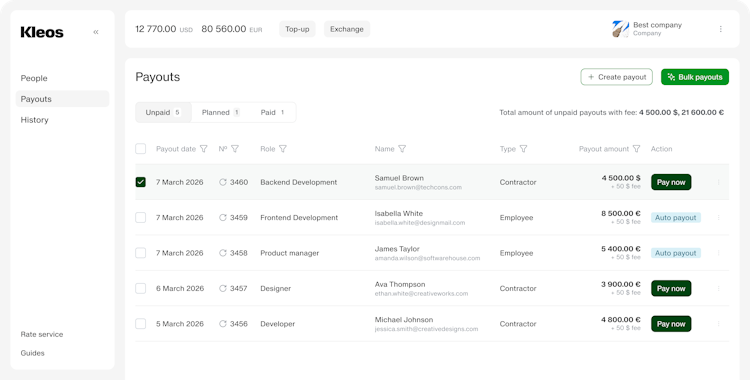Screen dimensions: 750x380
Task: Open the row menu for James Taylor
Action: 718,253
